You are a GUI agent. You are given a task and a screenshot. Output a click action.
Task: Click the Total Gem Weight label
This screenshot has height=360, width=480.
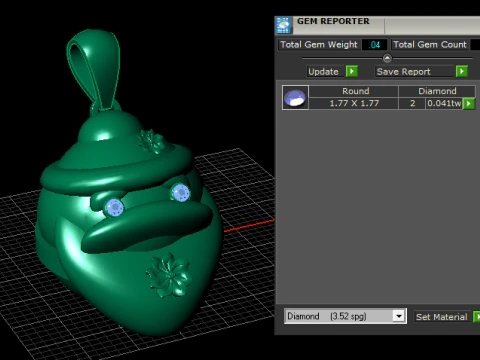(319, 45)
